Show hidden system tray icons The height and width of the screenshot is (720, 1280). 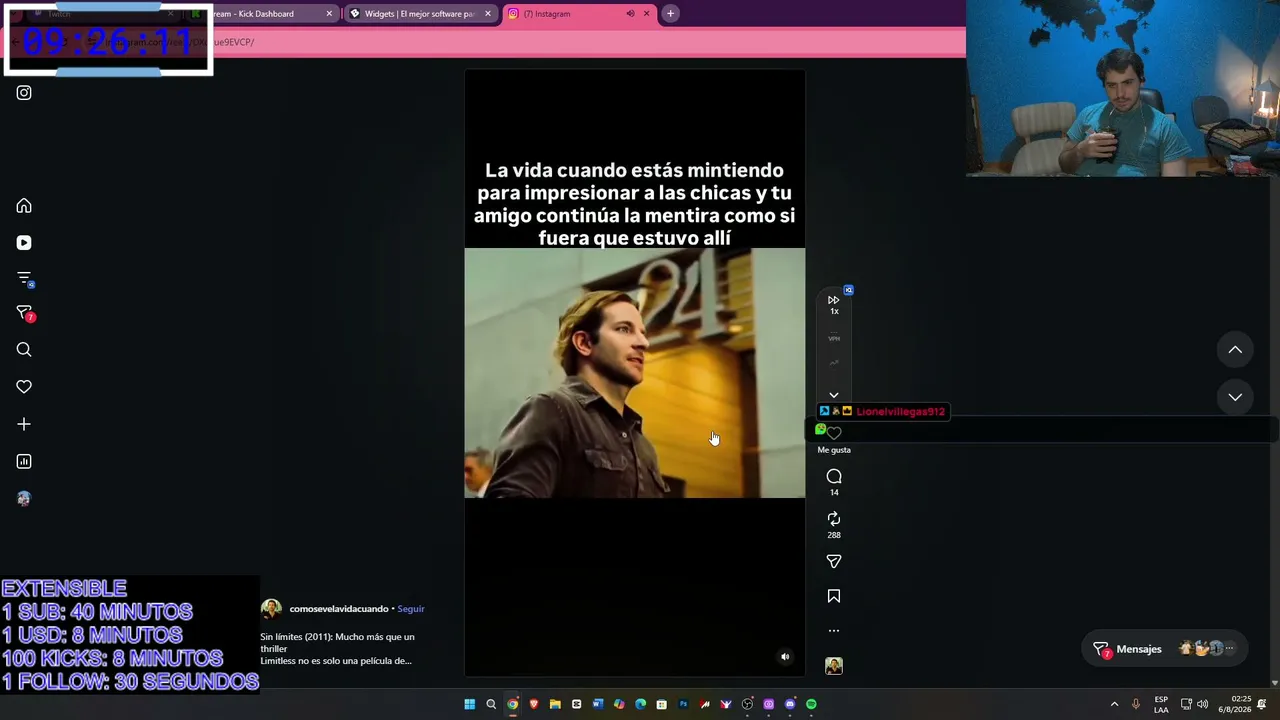tap(1114, 704)
